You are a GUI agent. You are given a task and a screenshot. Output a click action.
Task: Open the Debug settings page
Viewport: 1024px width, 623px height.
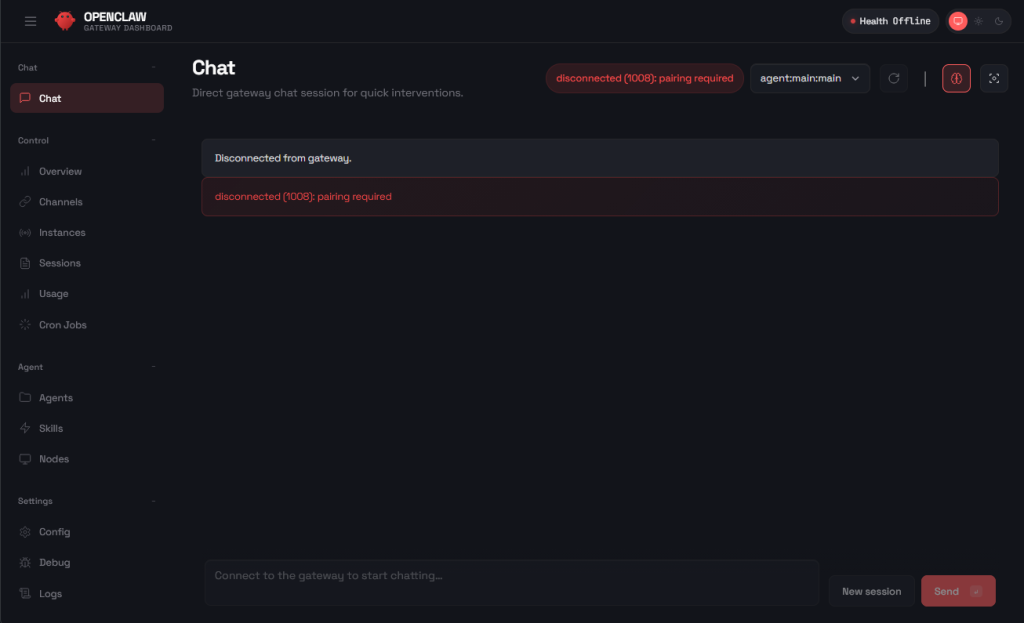pyautogui.click(x=54, y=563)
